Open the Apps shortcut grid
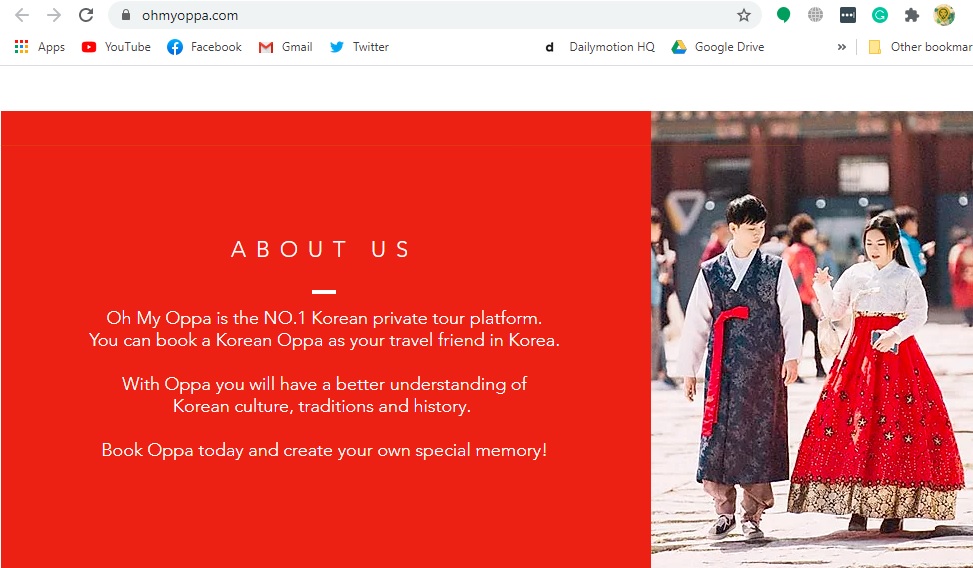 pyautogui.click(x=40, y=47)
